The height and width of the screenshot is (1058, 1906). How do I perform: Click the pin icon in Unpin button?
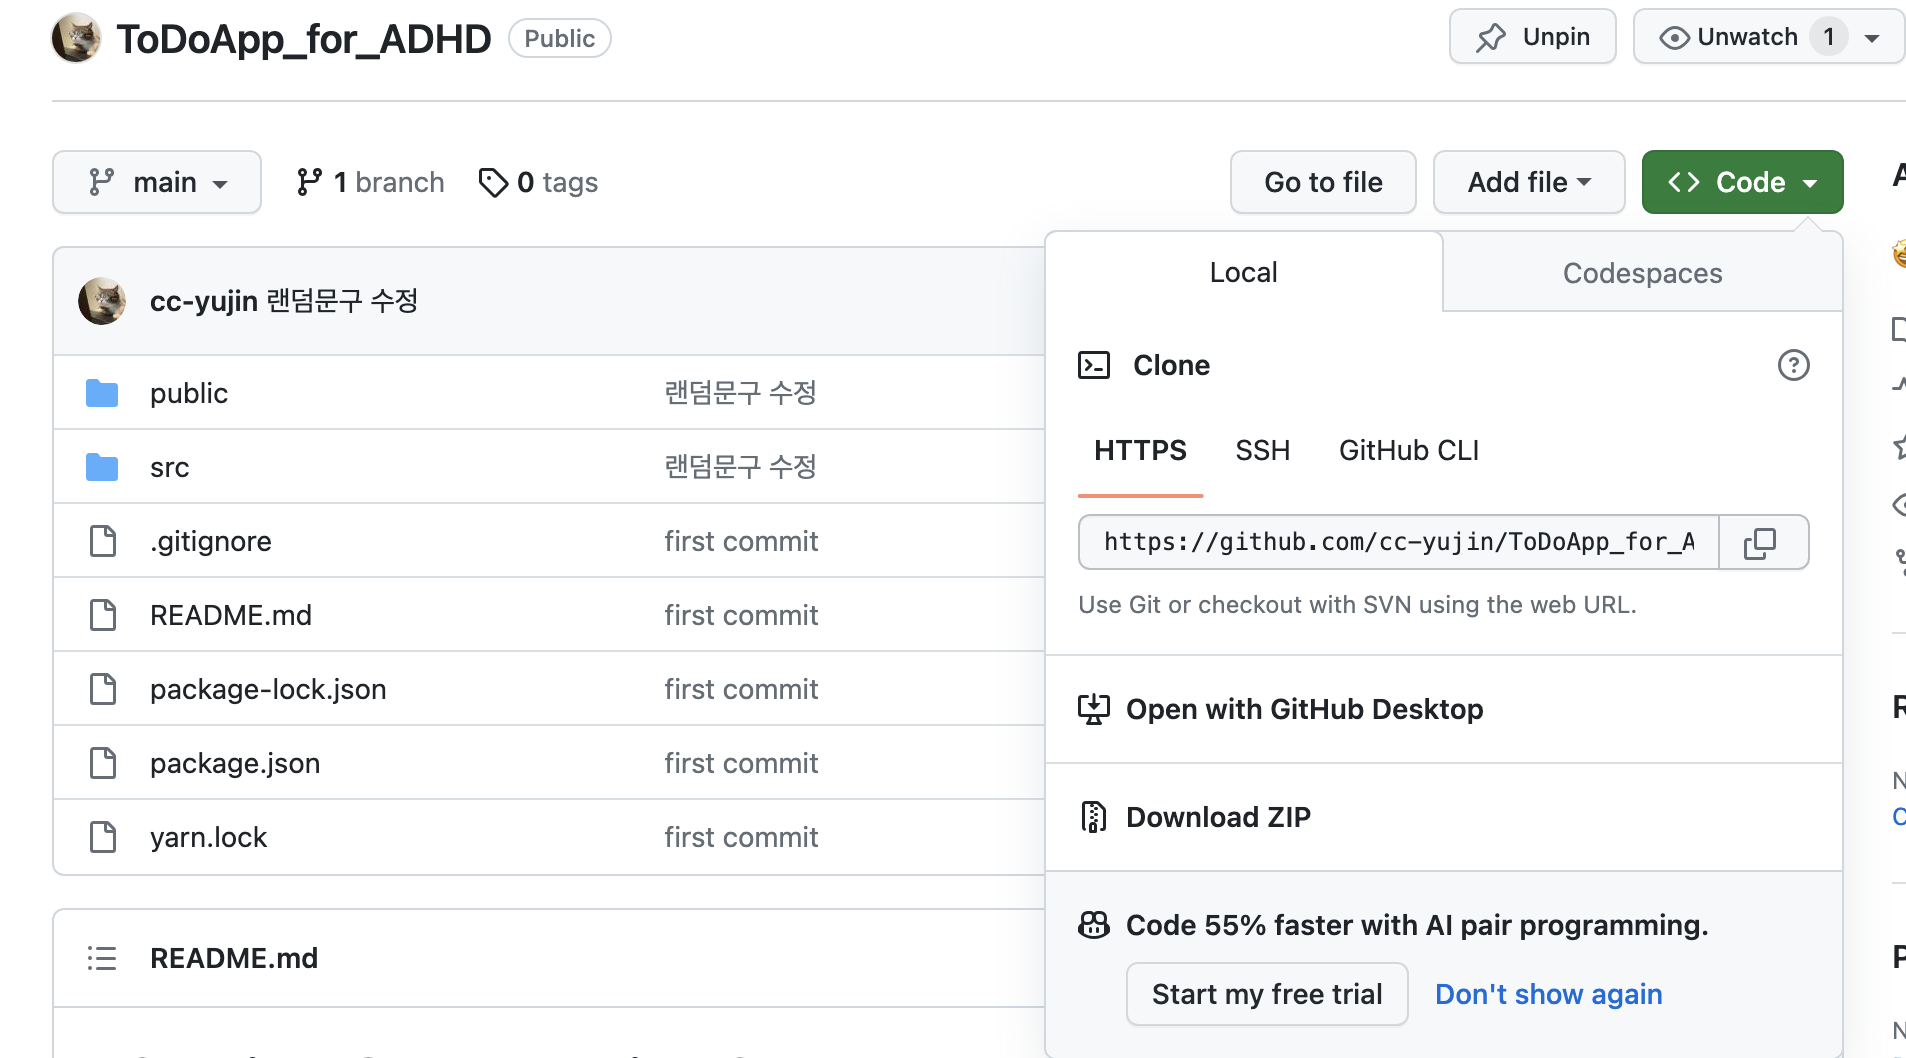1491,37
